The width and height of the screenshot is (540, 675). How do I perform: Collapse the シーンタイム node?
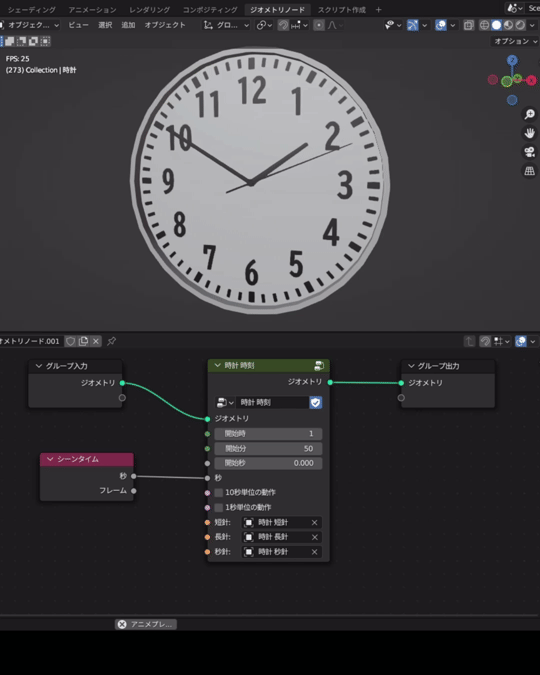click(50, 459)
